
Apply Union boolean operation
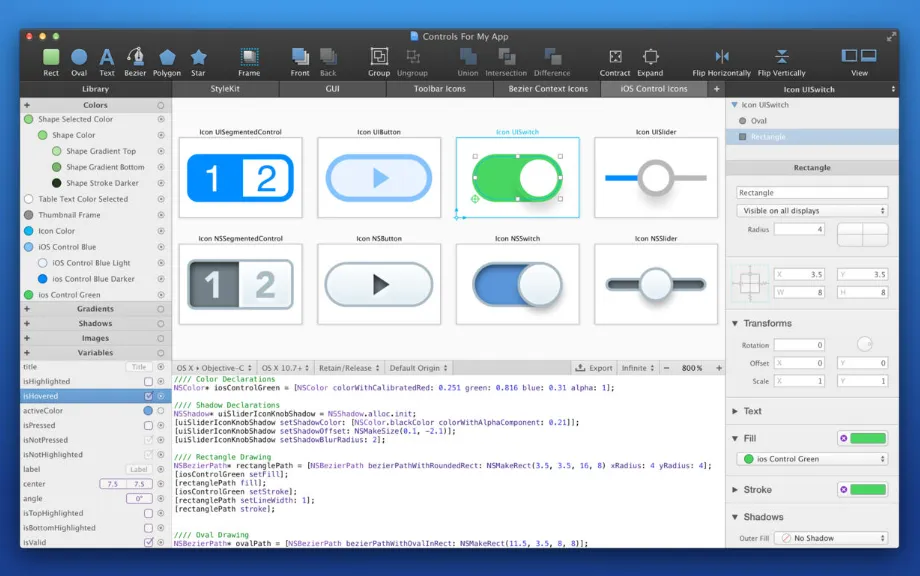tap(468, 62)
